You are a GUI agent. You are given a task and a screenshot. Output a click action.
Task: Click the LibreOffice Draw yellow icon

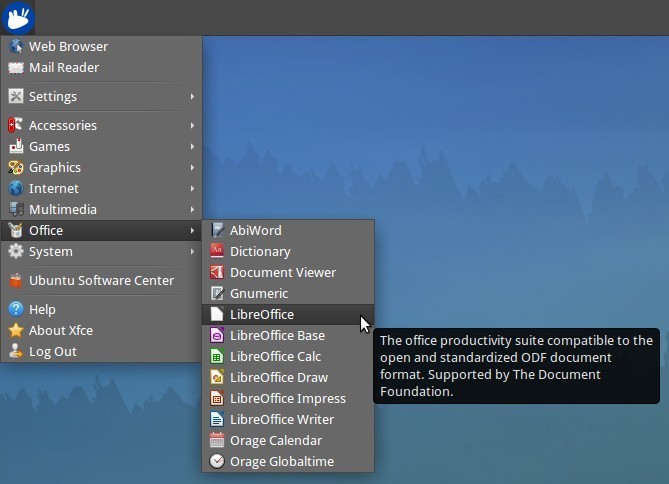point(217,377)
